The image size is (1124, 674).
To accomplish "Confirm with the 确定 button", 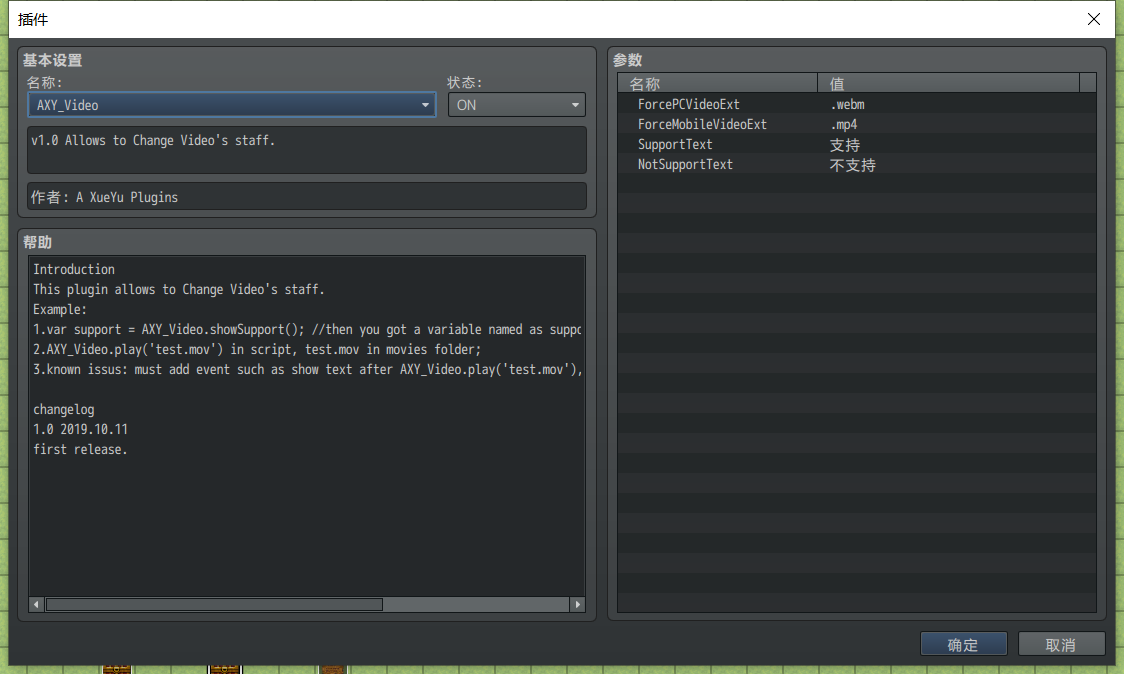I will pyautogui.click(x=963, y=644).
